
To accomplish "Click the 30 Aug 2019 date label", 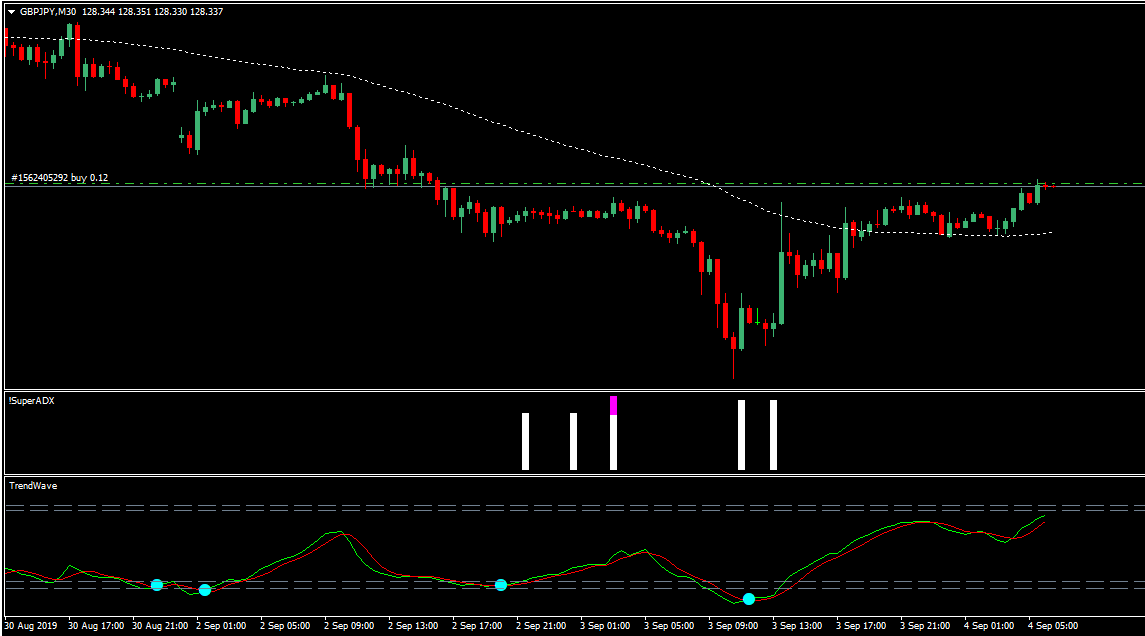I will [33, 626].
